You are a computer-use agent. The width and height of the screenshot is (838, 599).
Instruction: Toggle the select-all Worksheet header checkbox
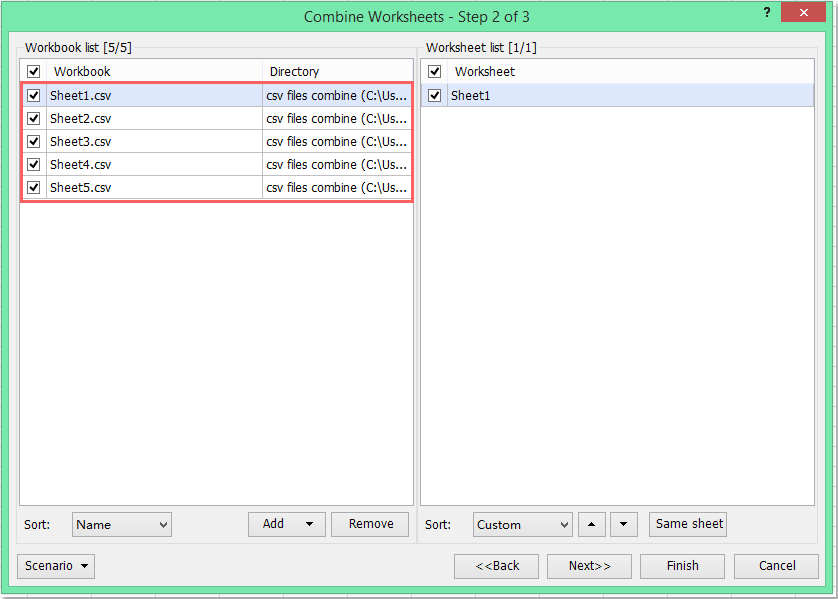point(434,71)
